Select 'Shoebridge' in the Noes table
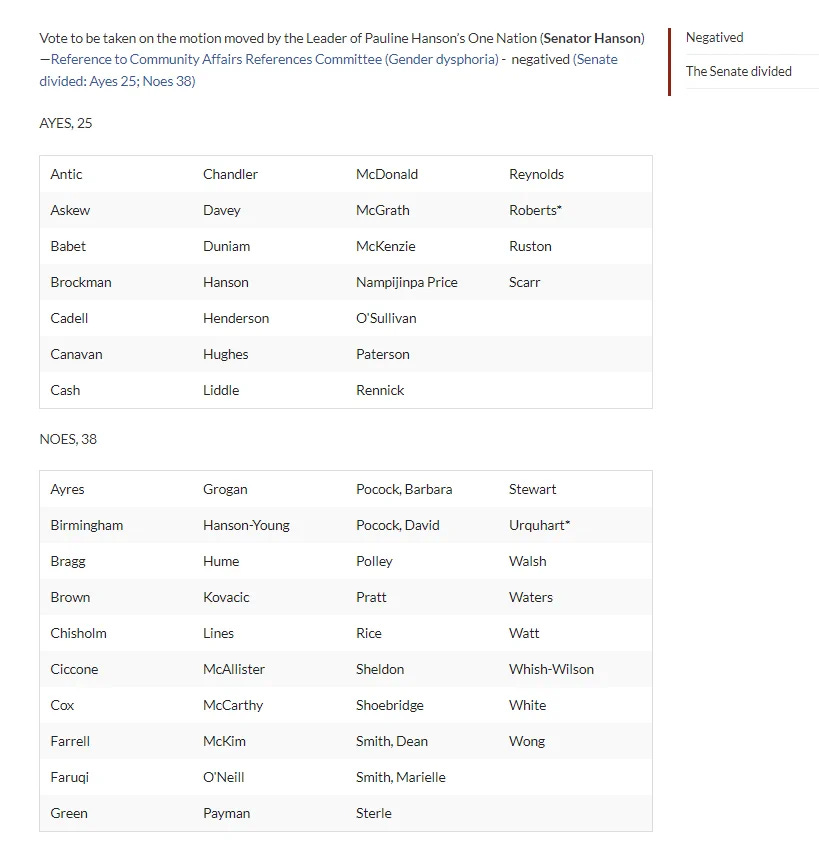This screenshot has height=847, width=819. pyautogui.click(x=390, y=705)
